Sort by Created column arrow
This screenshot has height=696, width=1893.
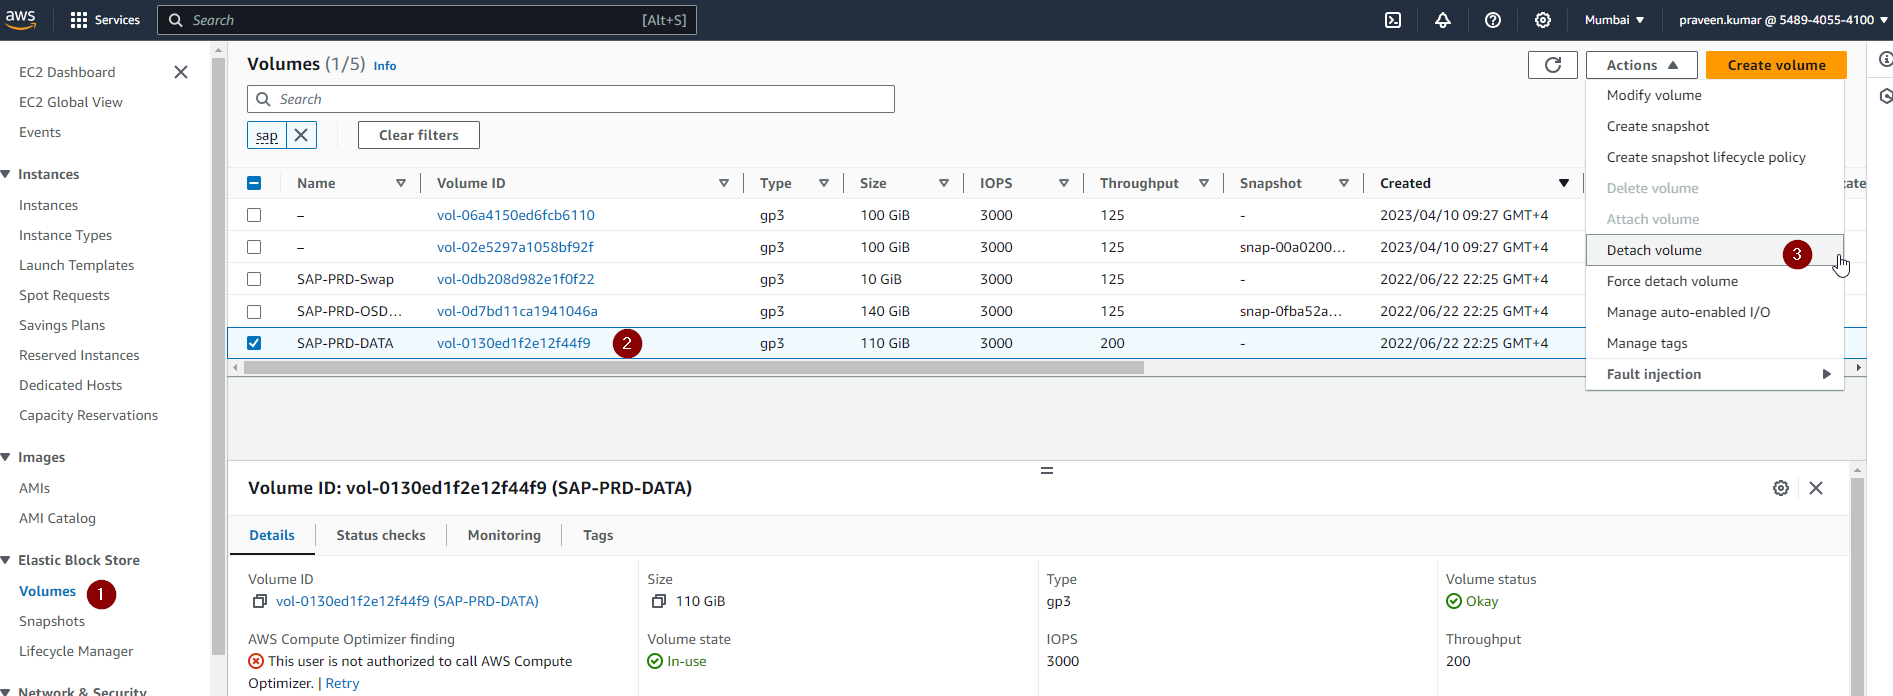pyautogui.click(x=1564, y=183)
